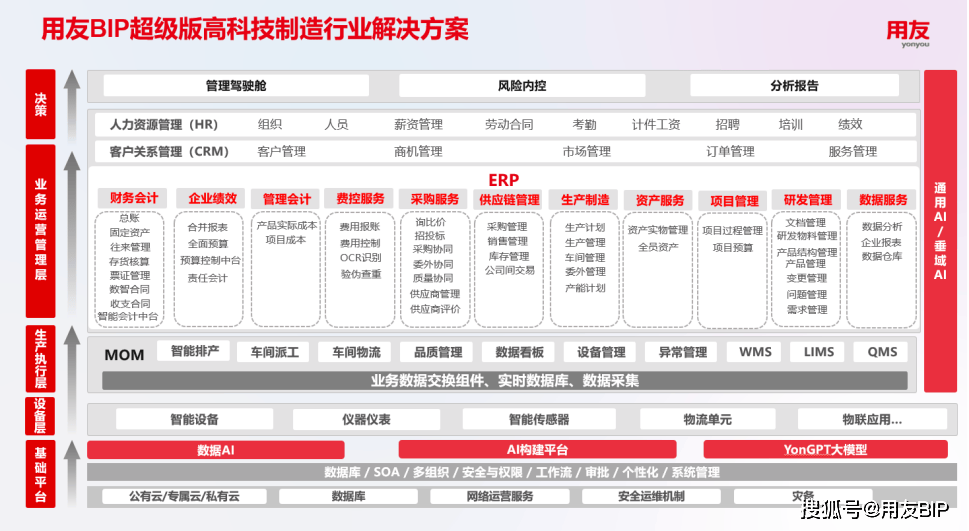Click the QMS box
The height and width of the screenshot is (531, 969).
coord(882,352)
